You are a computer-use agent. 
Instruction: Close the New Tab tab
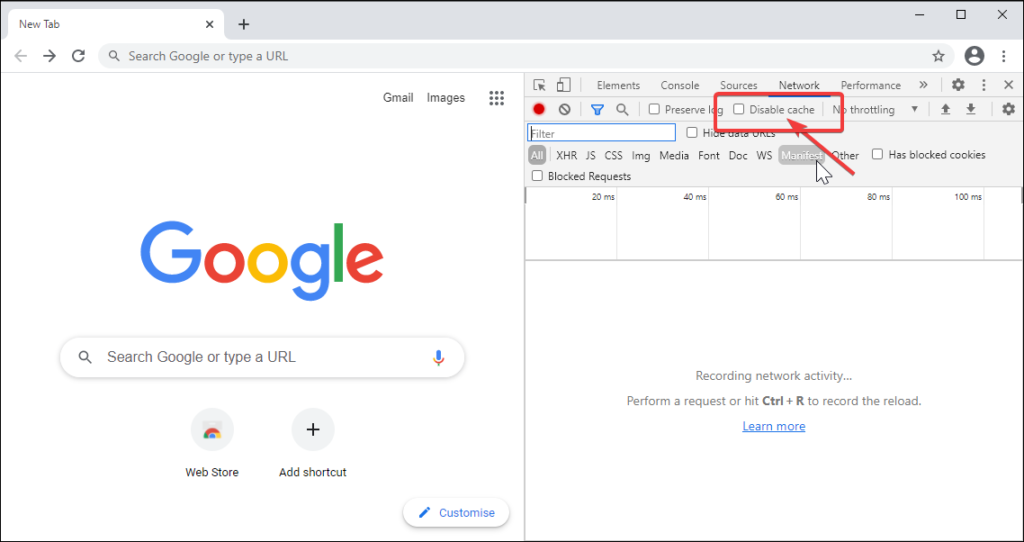coord(210,24)
